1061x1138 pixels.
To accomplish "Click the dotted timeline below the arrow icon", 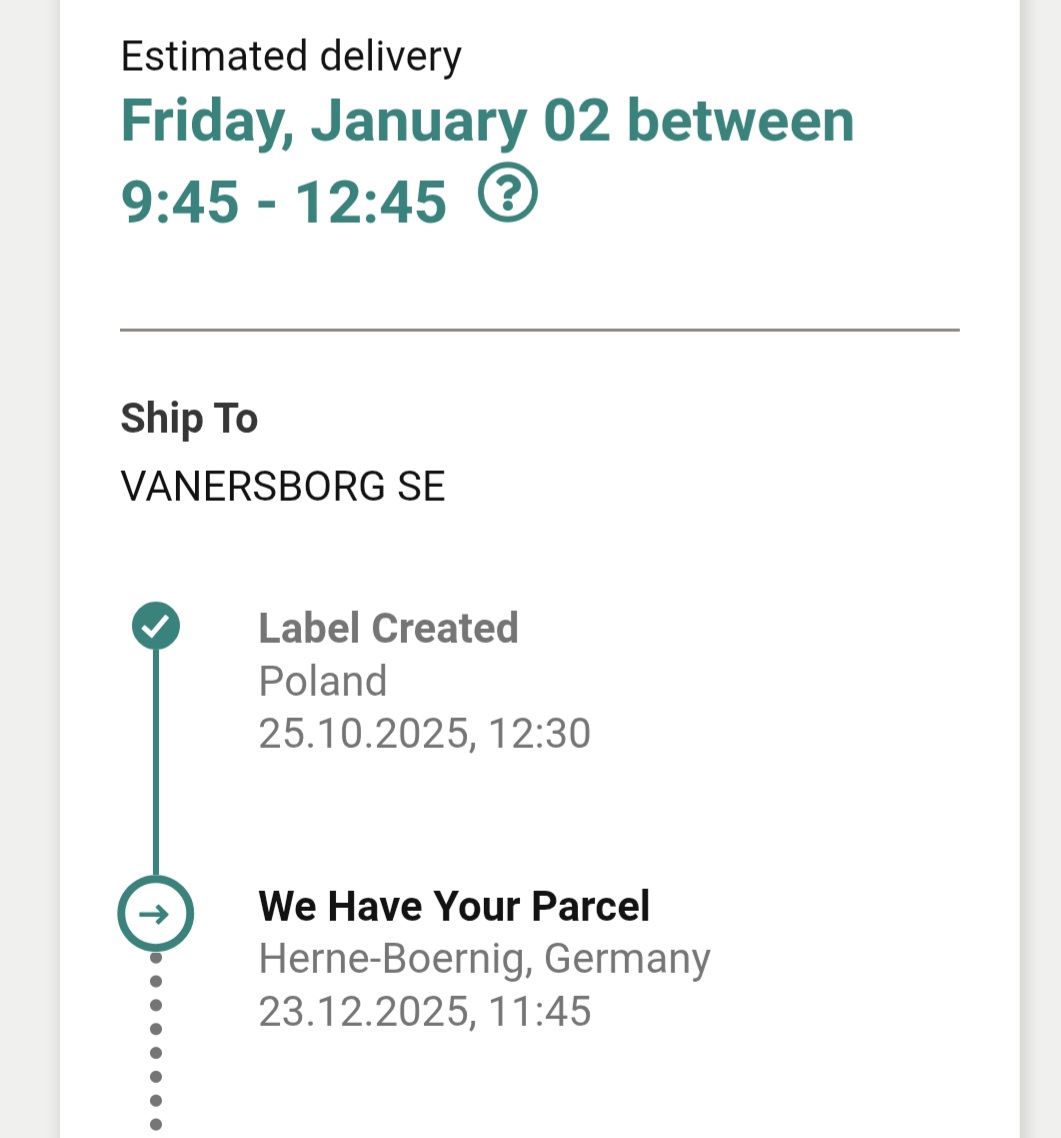I will (x=155, y=1040).
